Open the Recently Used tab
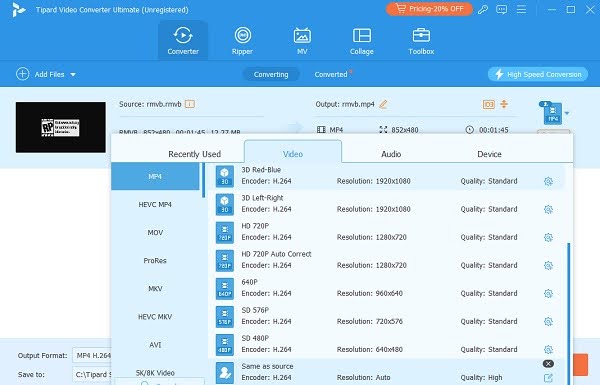Image resolution: width=600 pixels, height=385 pixels. tap(194, 154)
